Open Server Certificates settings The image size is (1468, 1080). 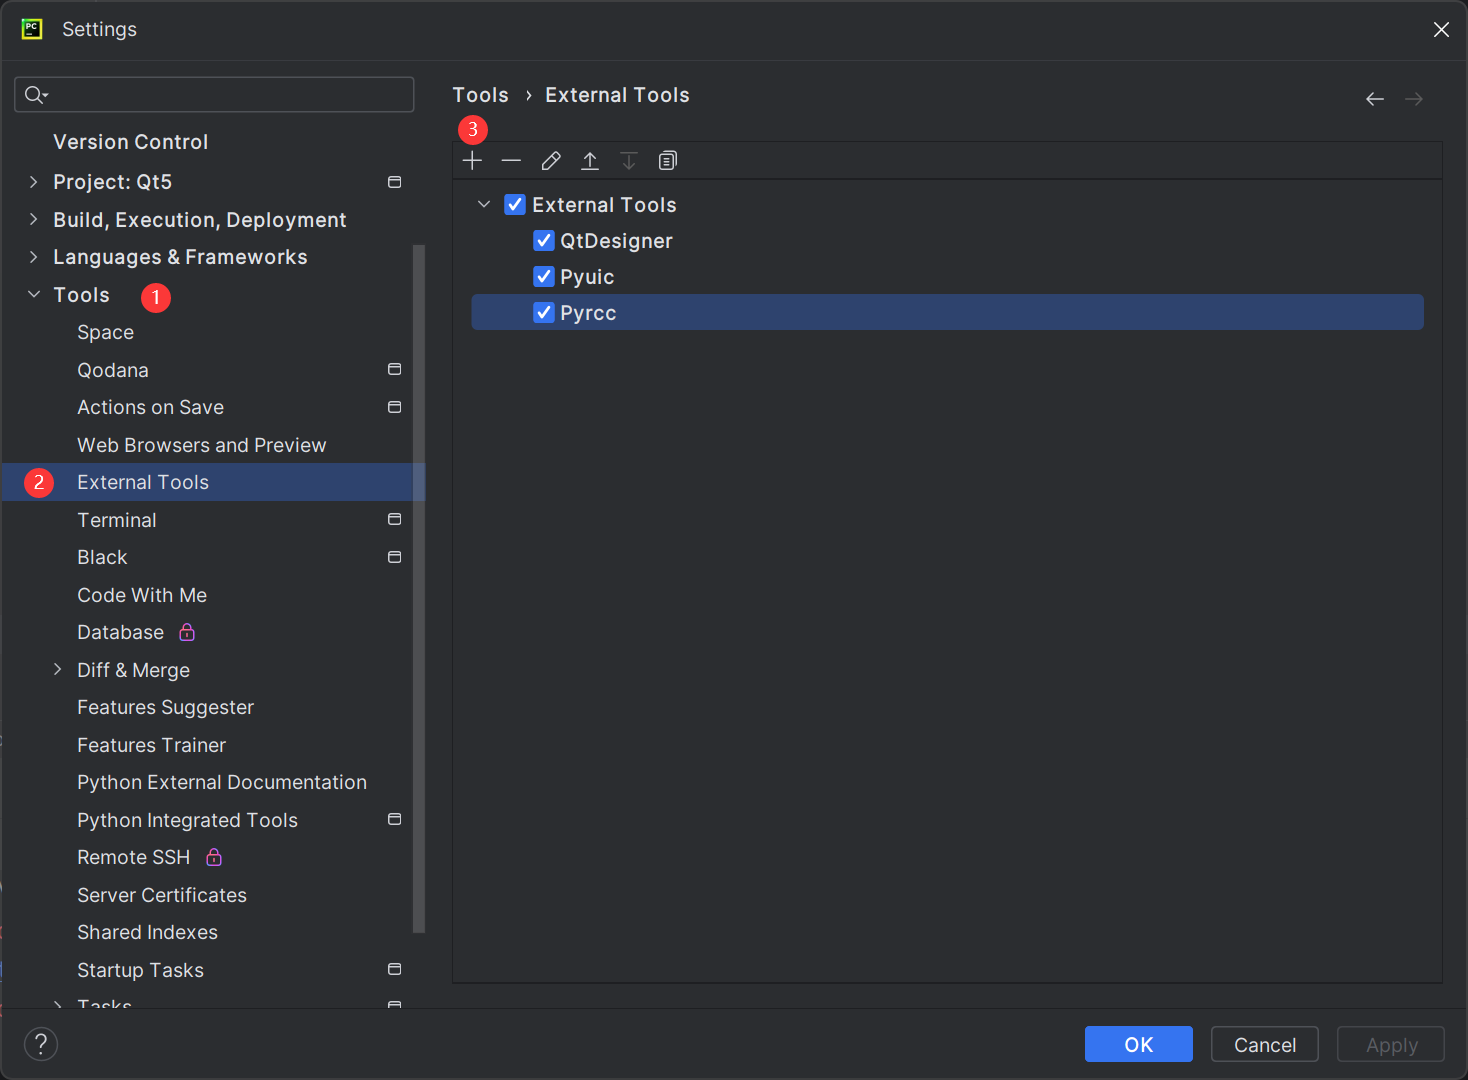162,895
